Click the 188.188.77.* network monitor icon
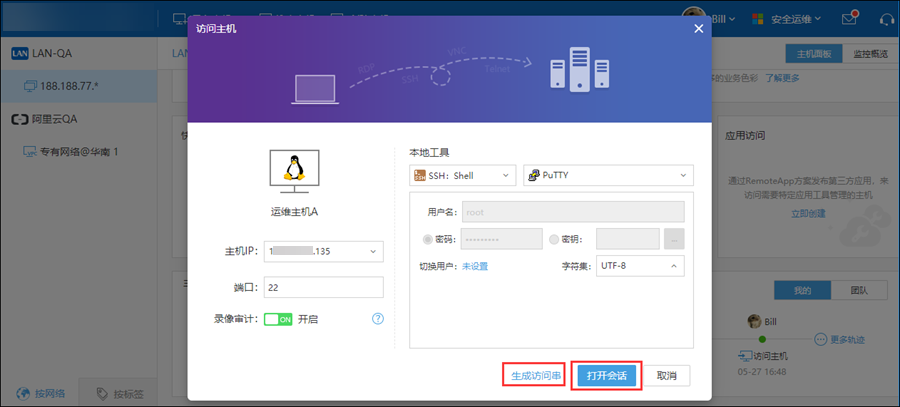Image resolution: width=900 pixels, height=407 pixels. (32, 87)
